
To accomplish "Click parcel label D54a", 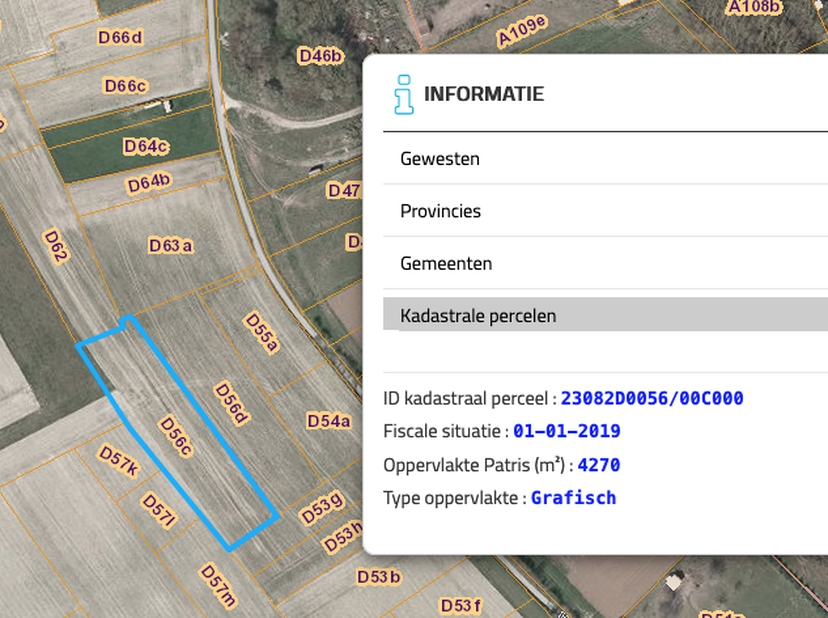I will tap(328, 421).
